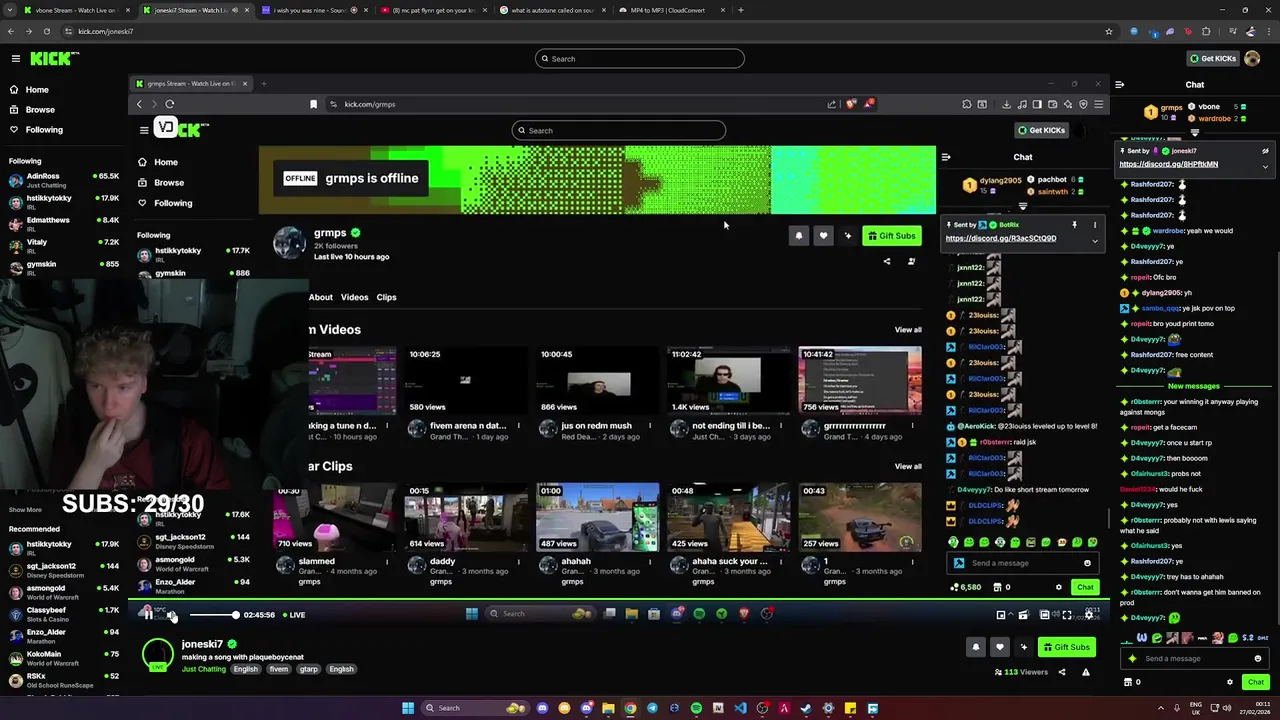
Task: Toggle follow heart for joneski7
Action: (x=999, y=648)
